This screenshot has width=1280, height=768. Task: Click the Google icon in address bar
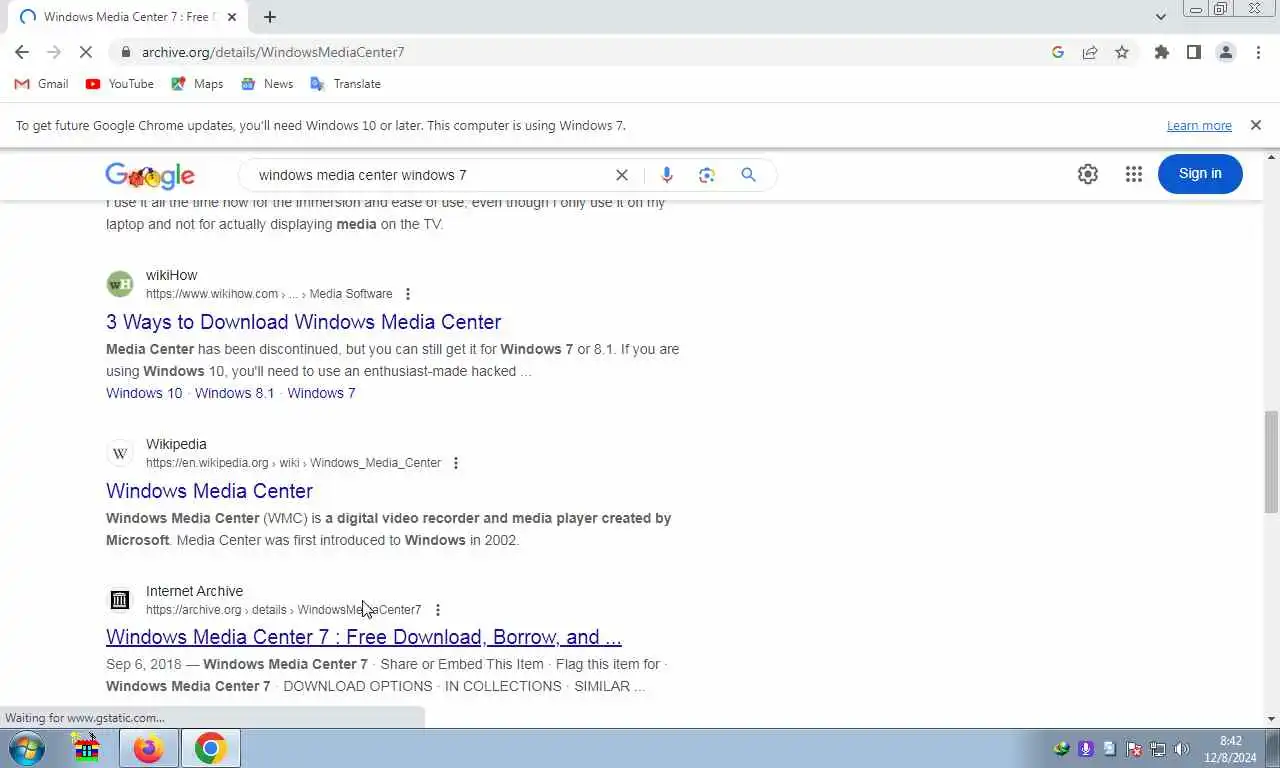click(x=1058, y=52)
